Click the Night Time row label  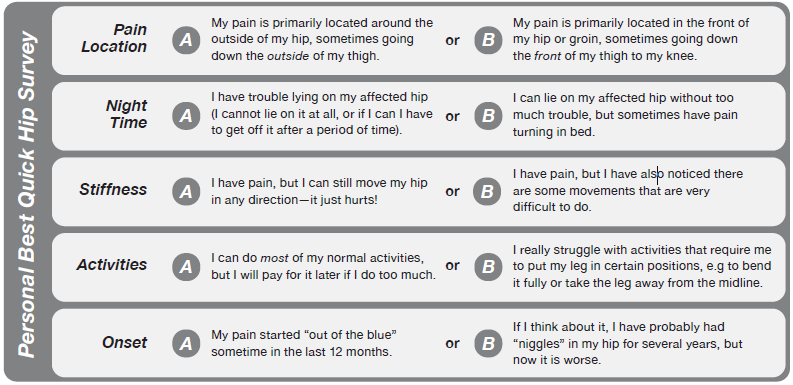coord(126,114)
